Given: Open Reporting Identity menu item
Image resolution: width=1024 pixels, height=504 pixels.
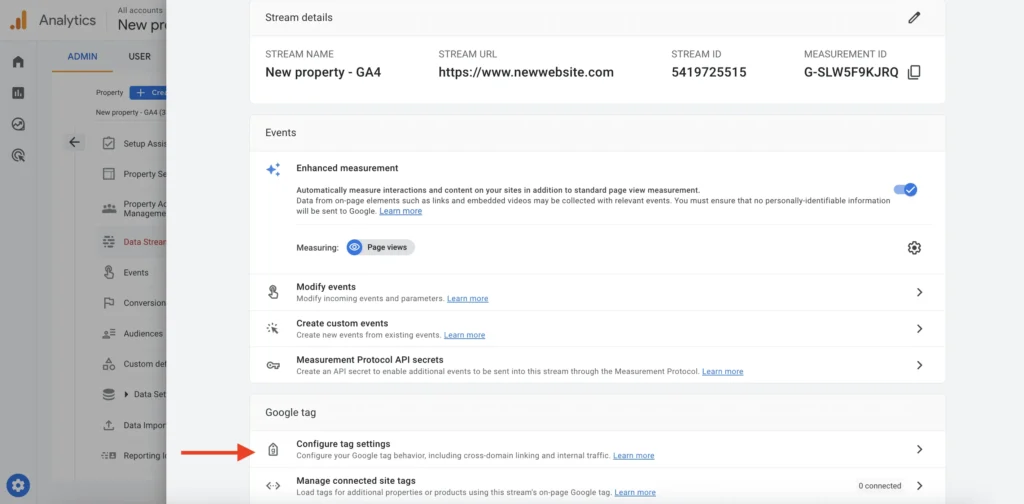Looking at the screenshot, I should point(145,456).
